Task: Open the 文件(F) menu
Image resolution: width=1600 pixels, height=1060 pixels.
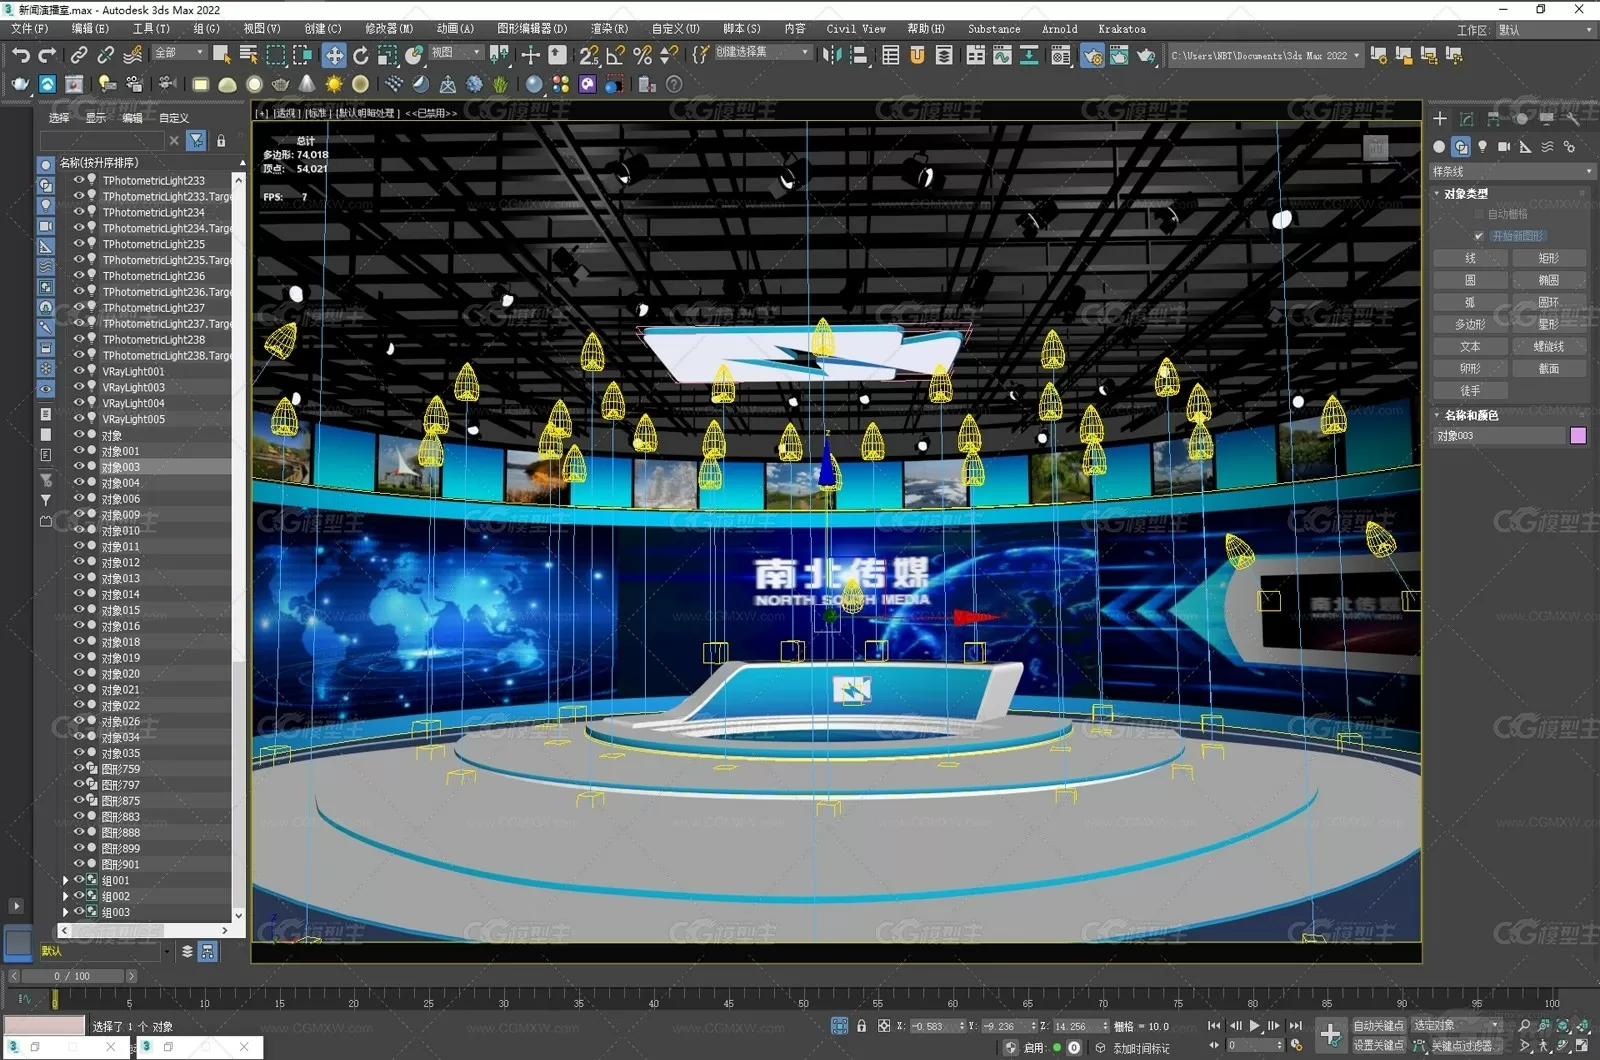Action: click(29, 29)
